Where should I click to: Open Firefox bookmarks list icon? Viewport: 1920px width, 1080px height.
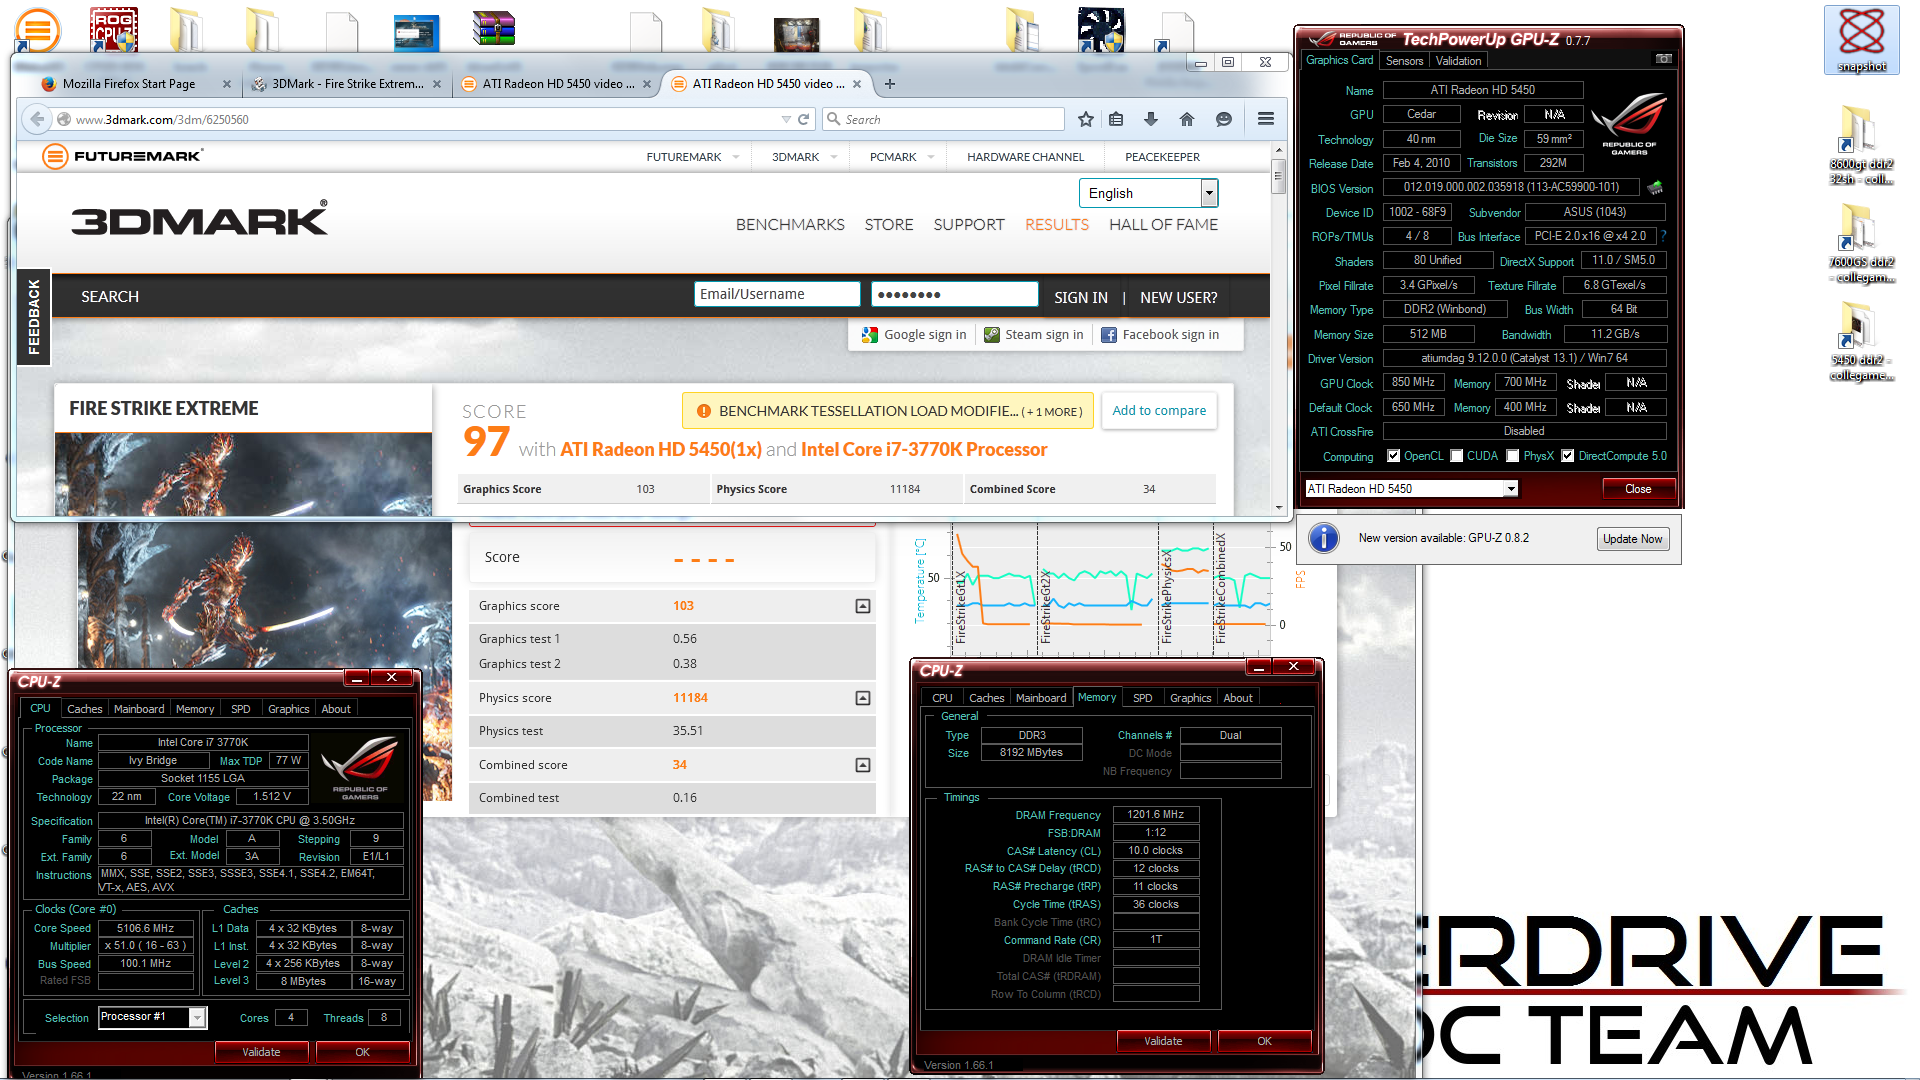click(x=1116, y=119)
